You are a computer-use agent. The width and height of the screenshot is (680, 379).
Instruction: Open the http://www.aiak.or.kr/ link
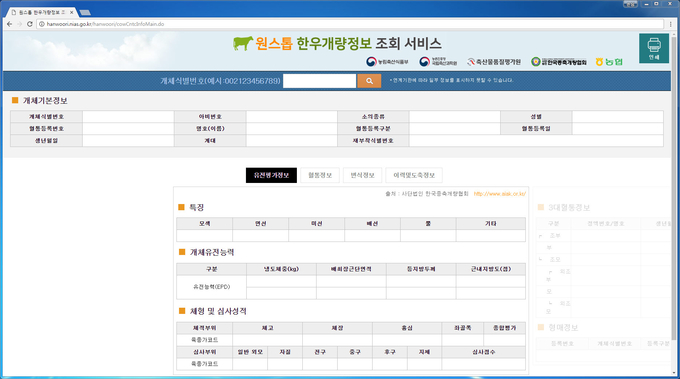click(x=500, y=194)
